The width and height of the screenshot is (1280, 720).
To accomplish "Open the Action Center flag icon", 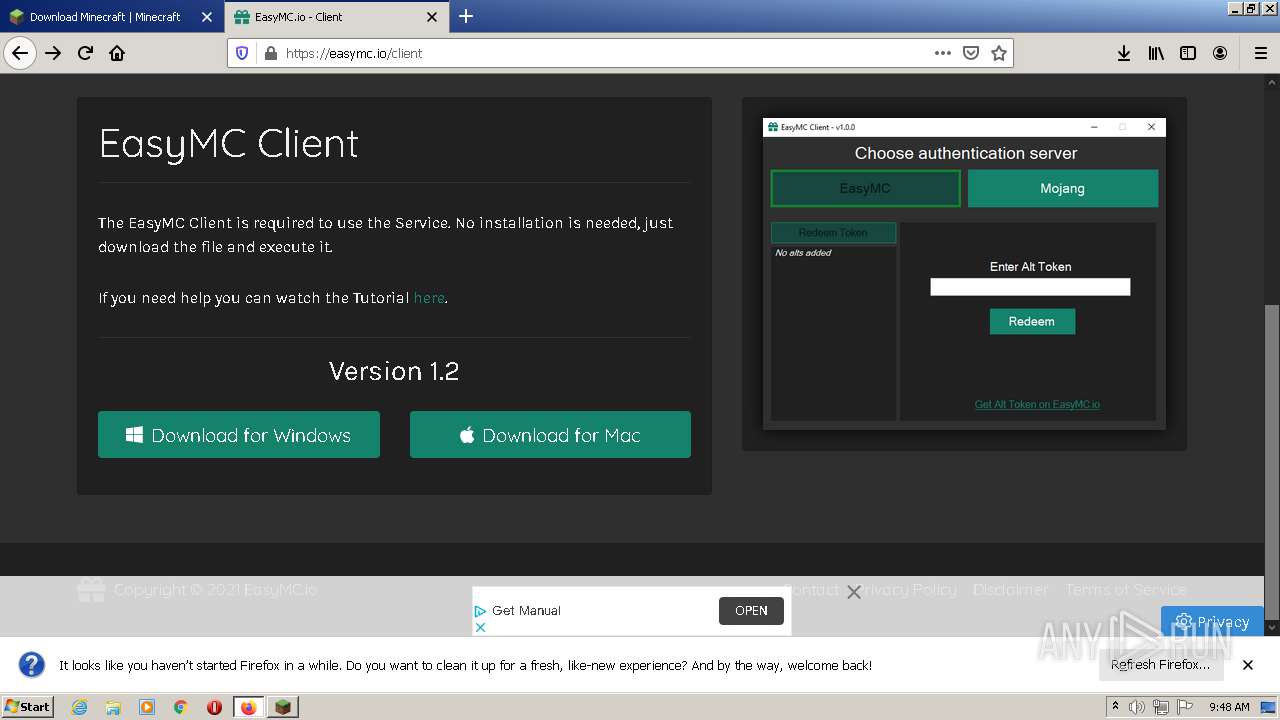I will pos(1185,707).
